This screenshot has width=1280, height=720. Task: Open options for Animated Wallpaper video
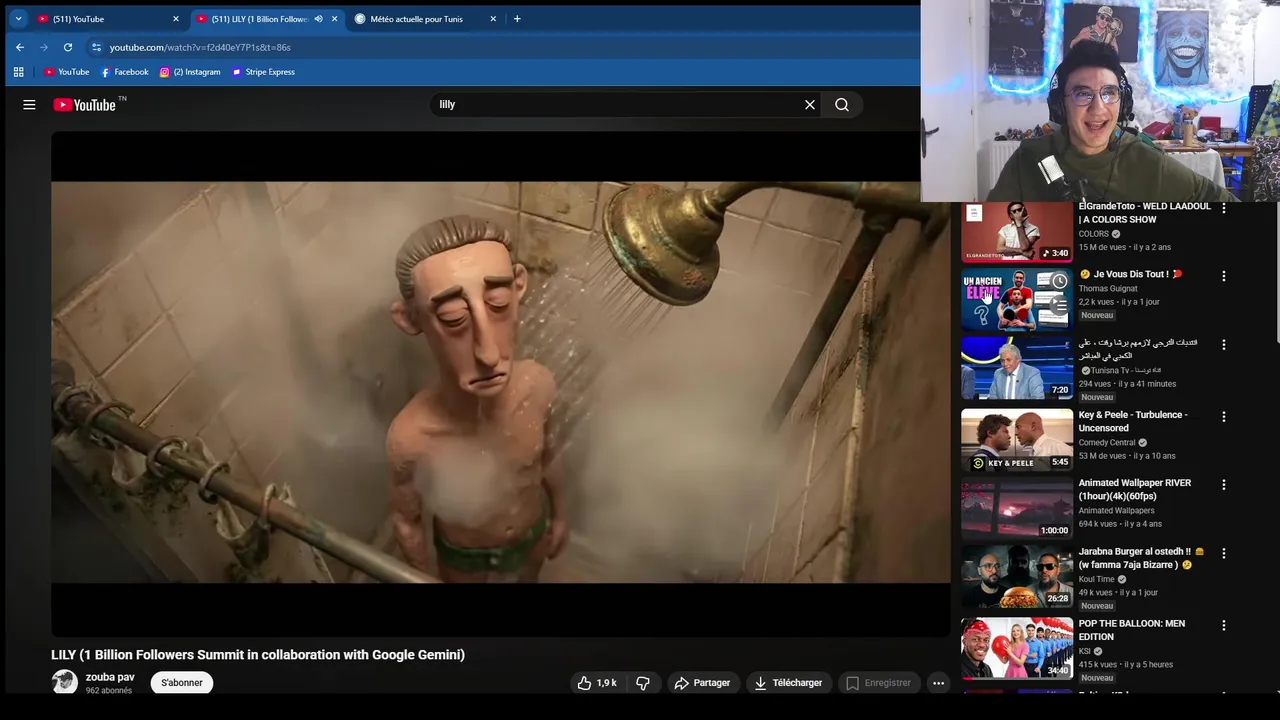(x=1223, y=484)
